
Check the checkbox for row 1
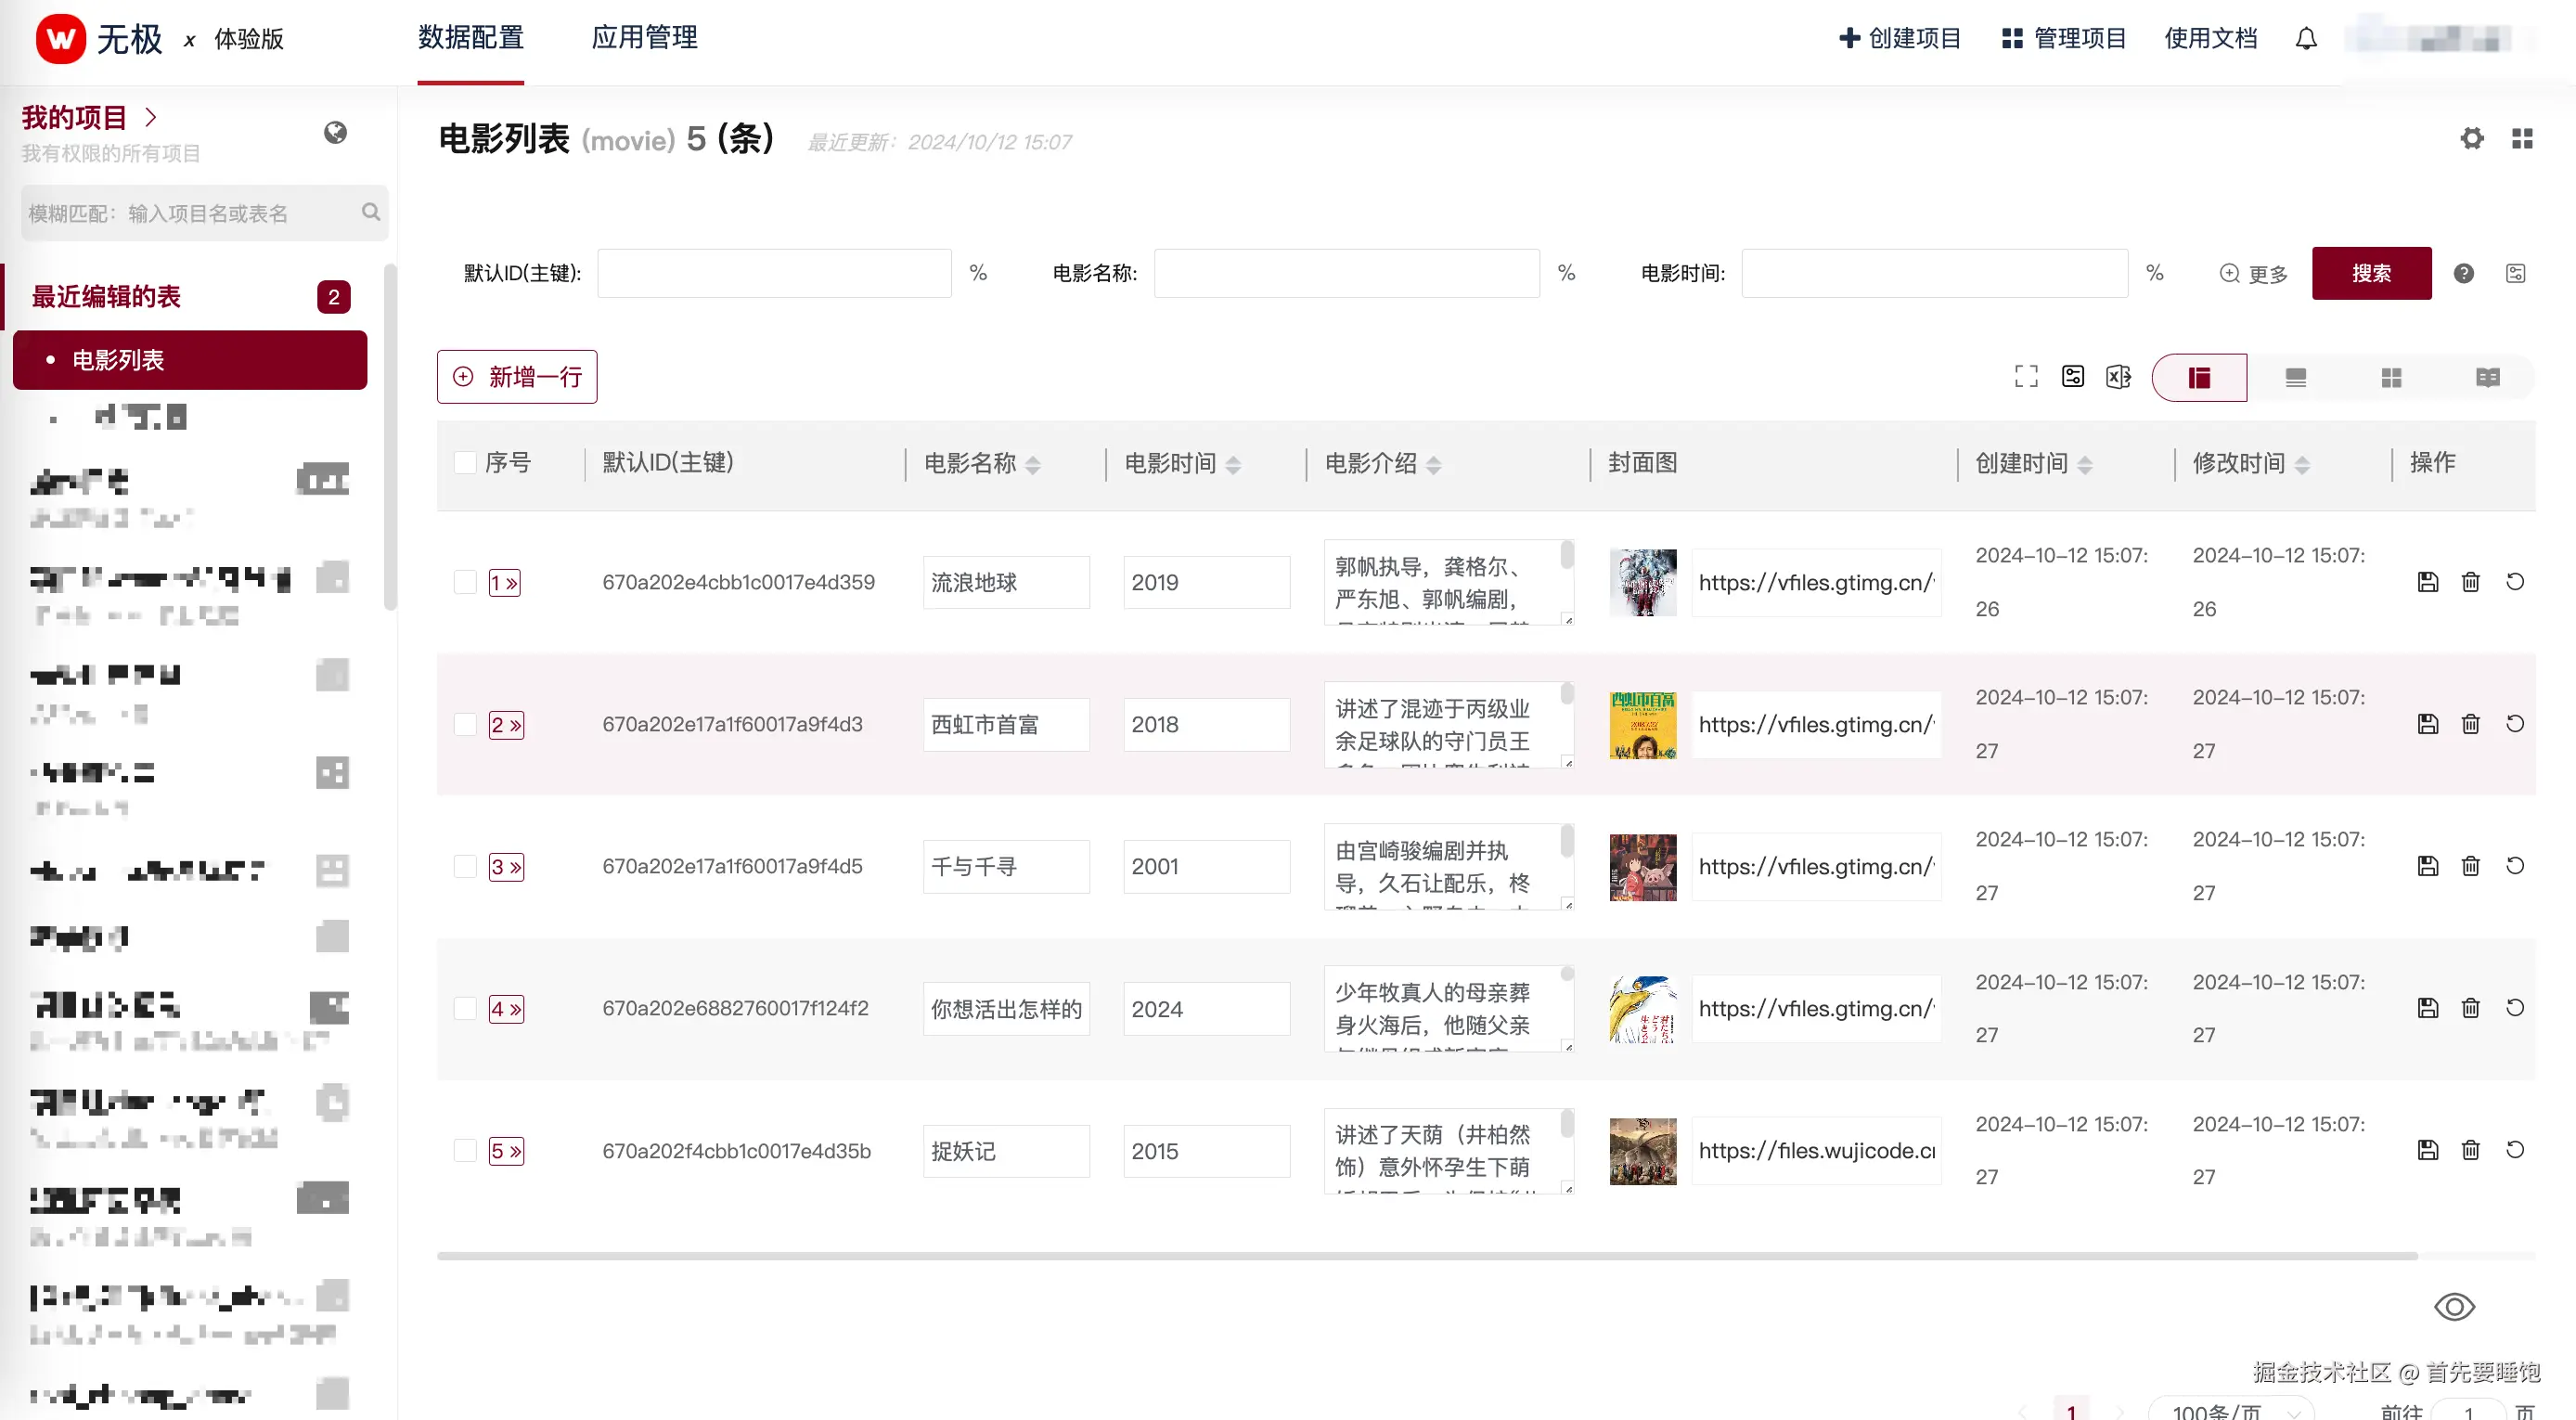point(465,582)
